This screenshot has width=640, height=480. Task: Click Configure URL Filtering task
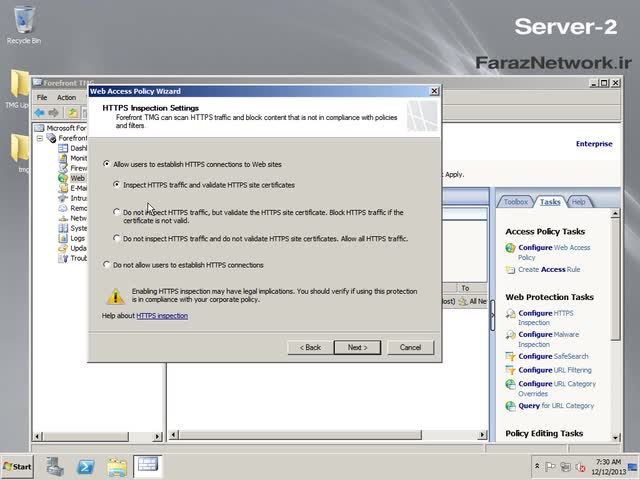pos(555,370)
